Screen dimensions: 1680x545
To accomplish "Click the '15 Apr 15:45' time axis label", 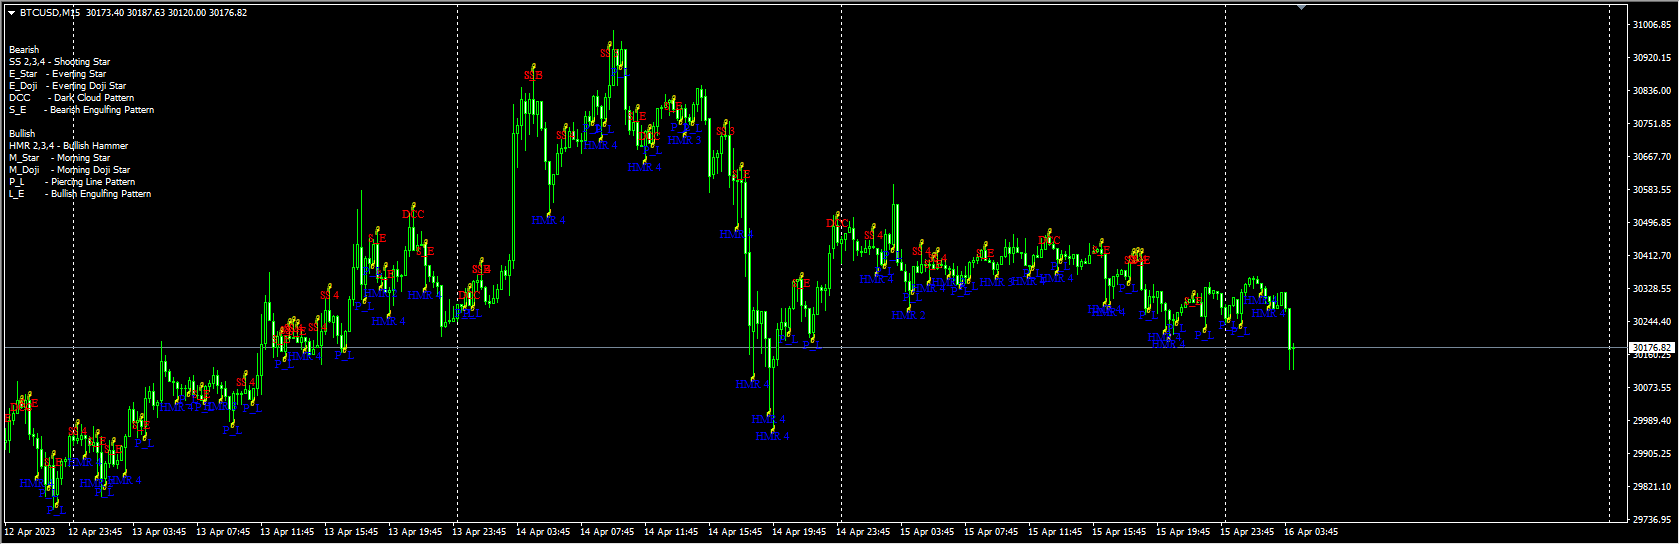I will (x=1119, y=532).
